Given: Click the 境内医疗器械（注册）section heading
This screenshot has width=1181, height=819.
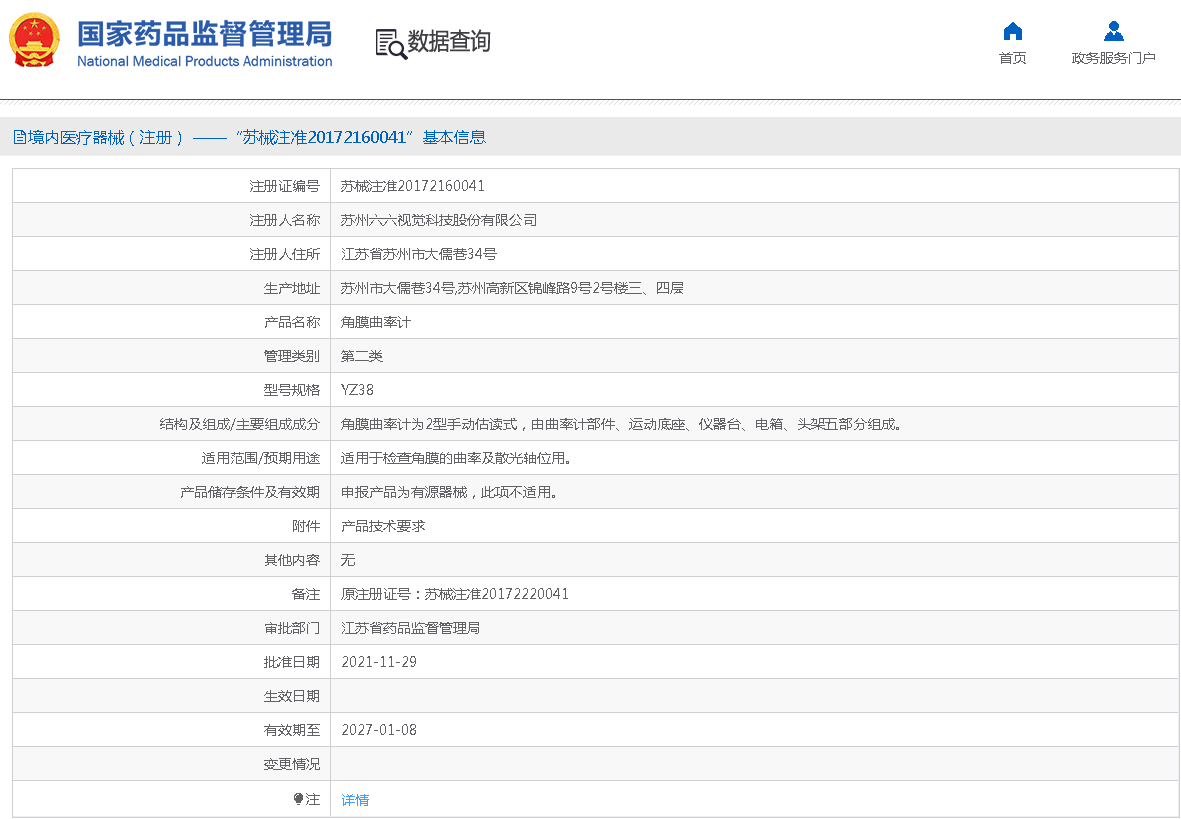Looking at the screenshot, I should pos(105,138).
